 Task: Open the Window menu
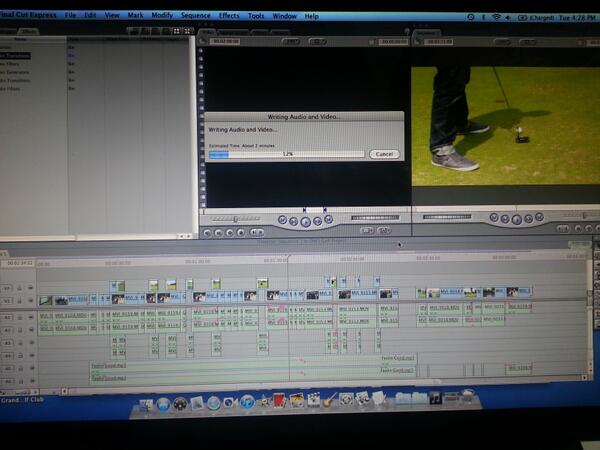point(284,16)
